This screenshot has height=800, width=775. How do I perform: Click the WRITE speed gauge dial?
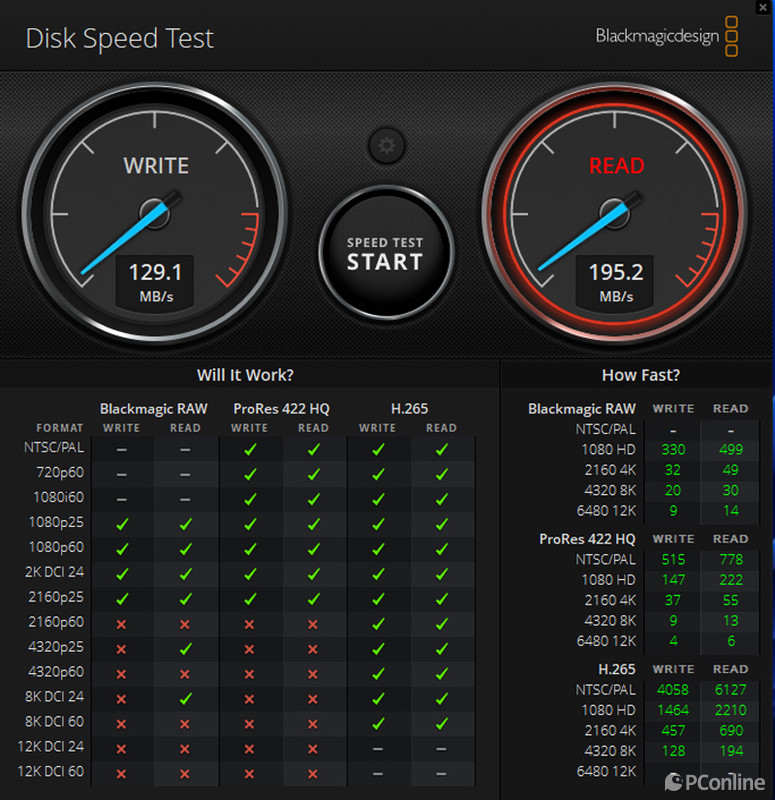155,211
